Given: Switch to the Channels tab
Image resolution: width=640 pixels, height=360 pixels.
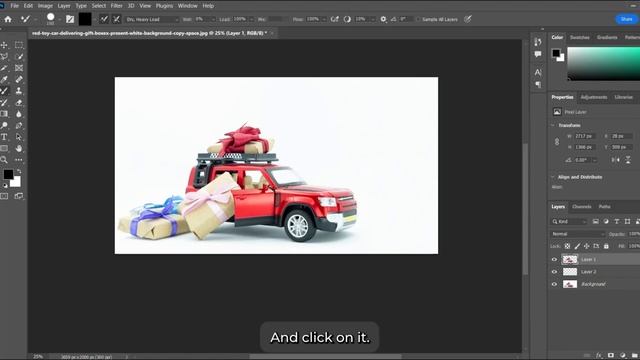Looking at the screenshot, I should pyautogui.click(x=582, y=207).
